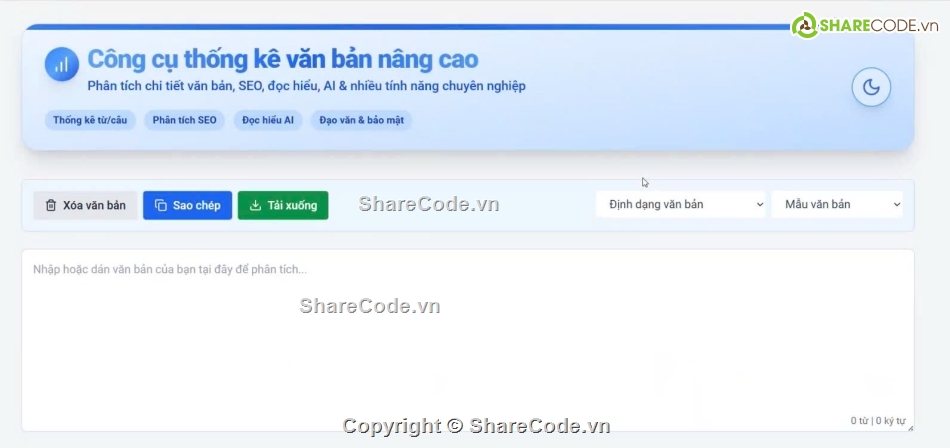Click the ShareCode.vn logo at top right
The height and width of the screenshot is (448, 950).
pos(865,25)
